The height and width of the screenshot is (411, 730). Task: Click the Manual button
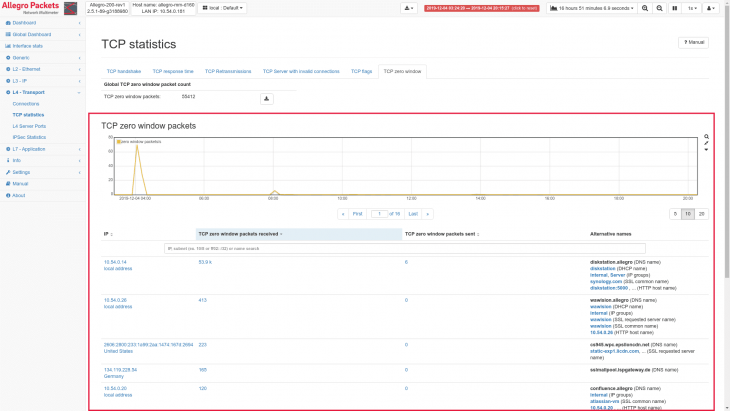(694, 43)
